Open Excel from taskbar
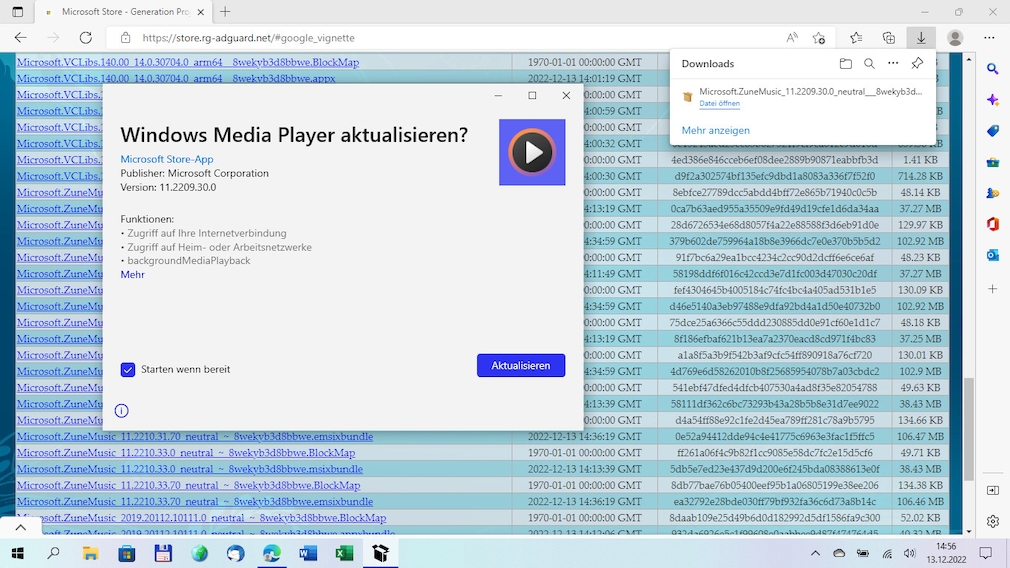 click(x=344, y=553)
